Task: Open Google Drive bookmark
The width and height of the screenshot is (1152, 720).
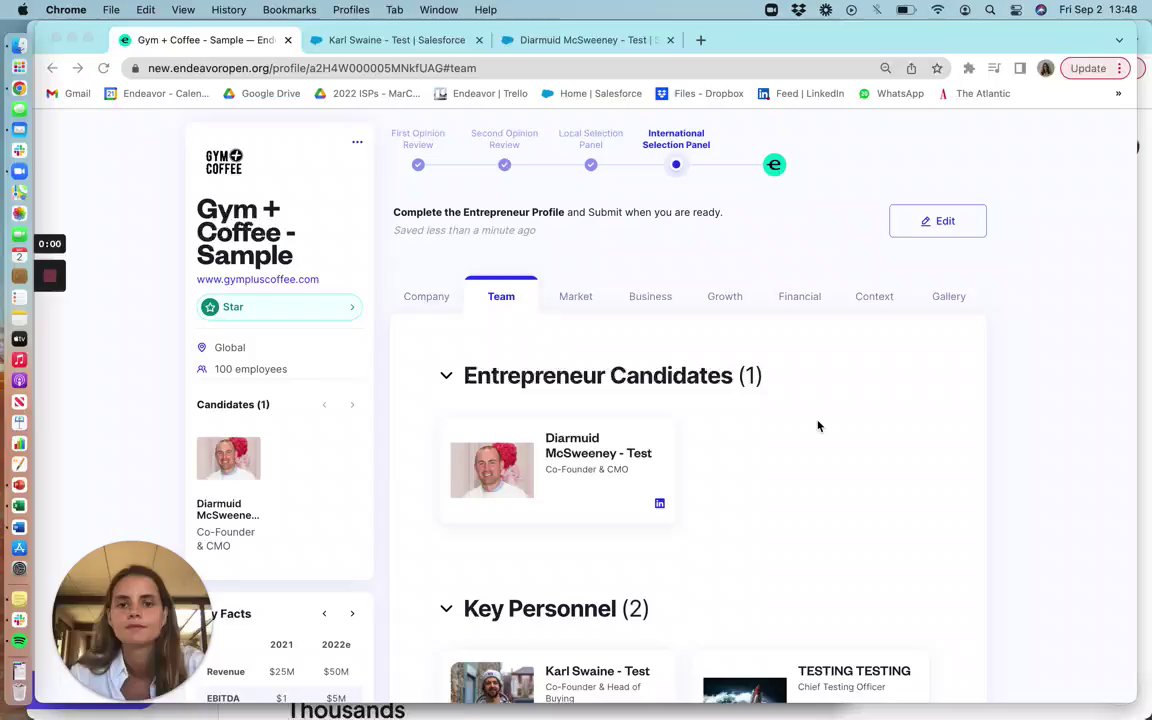Action: (x=262, y=93)
